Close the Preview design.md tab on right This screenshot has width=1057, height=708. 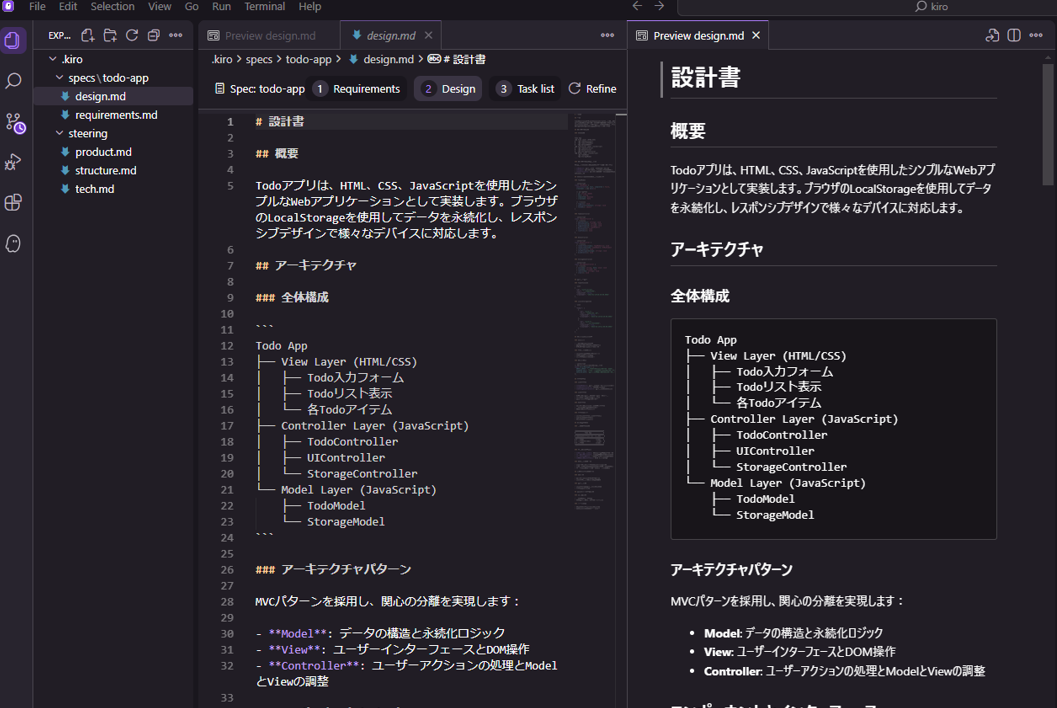756,35
